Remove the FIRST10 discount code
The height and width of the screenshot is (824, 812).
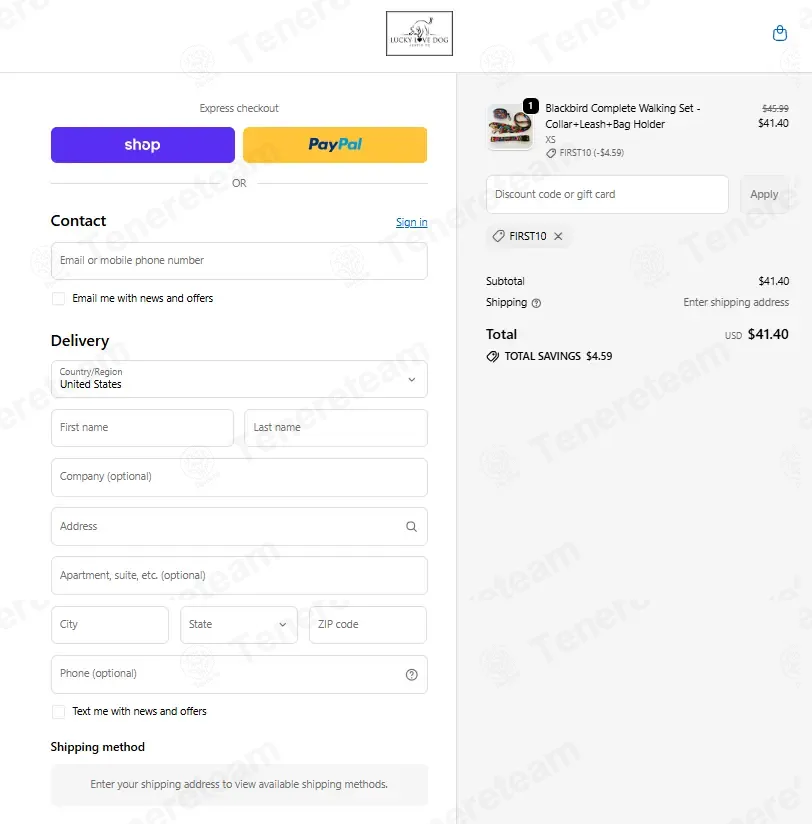coord(558,236)
